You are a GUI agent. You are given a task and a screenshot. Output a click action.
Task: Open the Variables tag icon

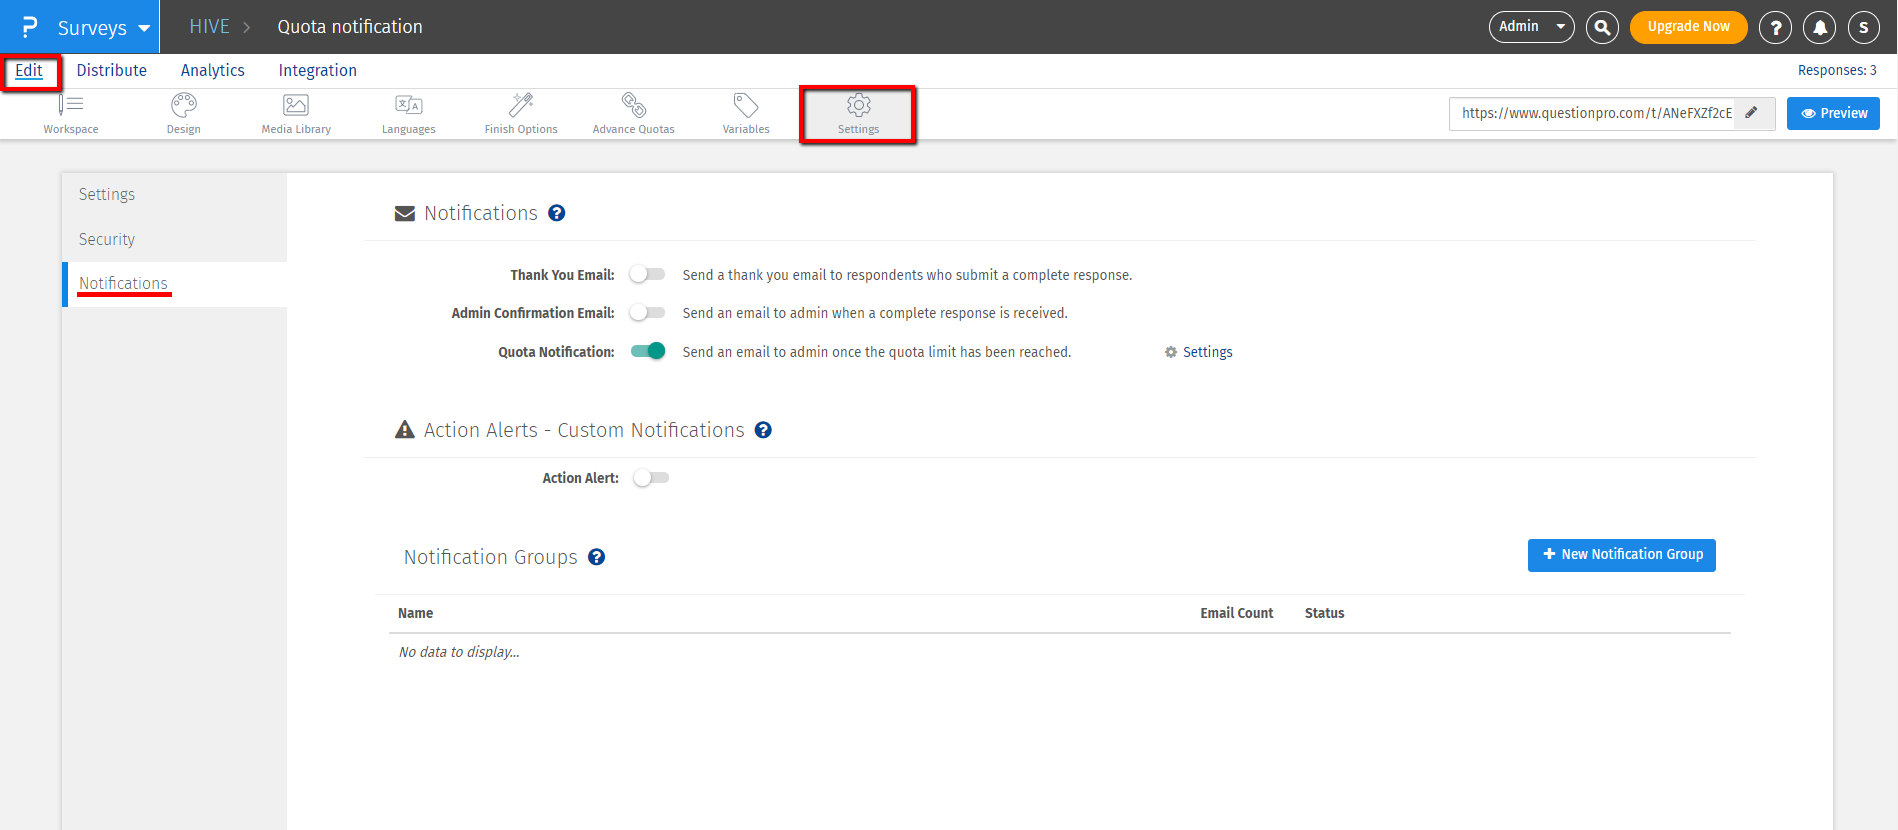tap(746, 113)
